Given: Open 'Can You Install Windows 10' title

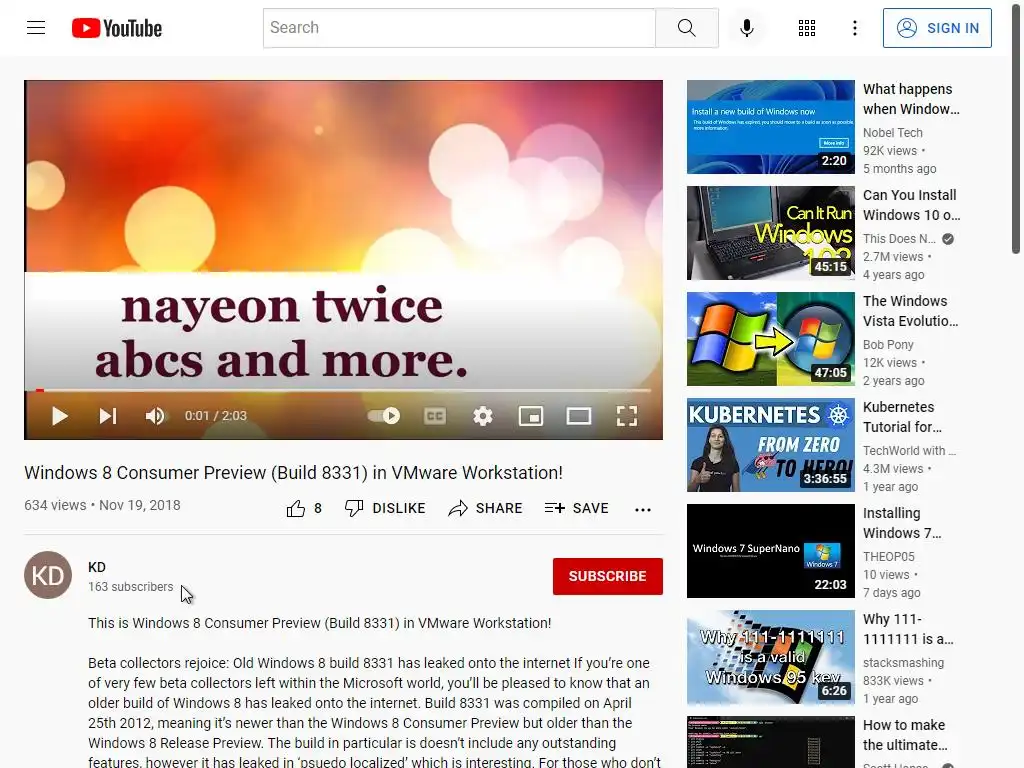Looking at the screenshot, I should pos(911,205).
